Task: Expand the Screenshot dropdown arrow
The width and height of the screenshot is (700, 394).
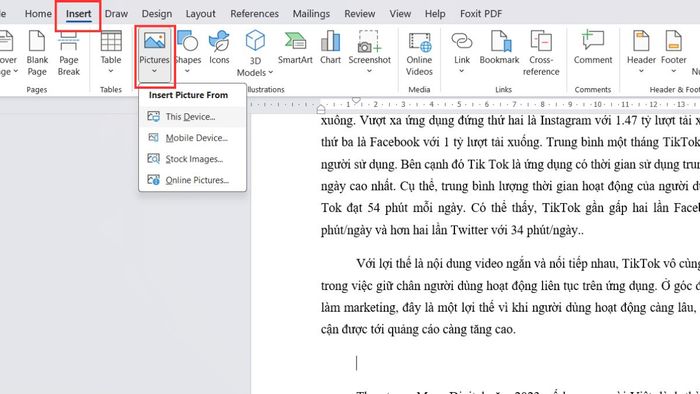Action: click(x=369, y=71)
